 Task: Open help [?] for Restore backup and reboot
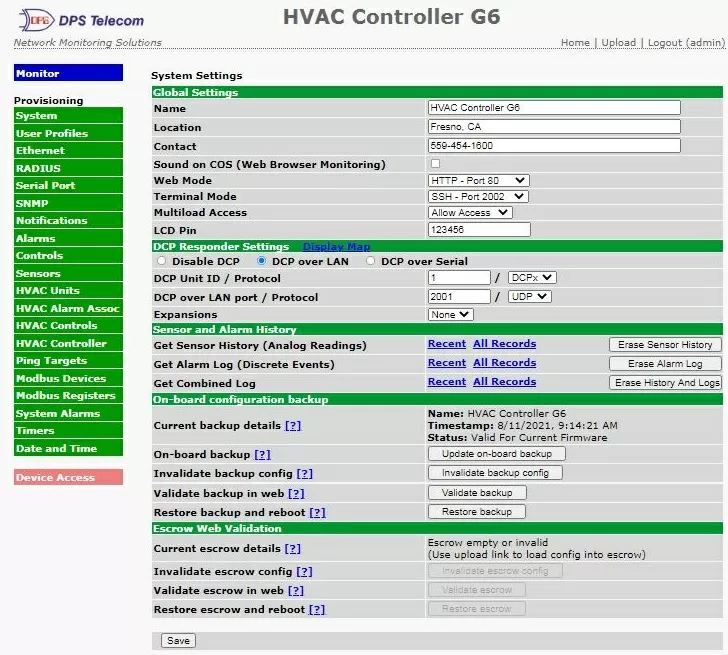click(317, 513)
